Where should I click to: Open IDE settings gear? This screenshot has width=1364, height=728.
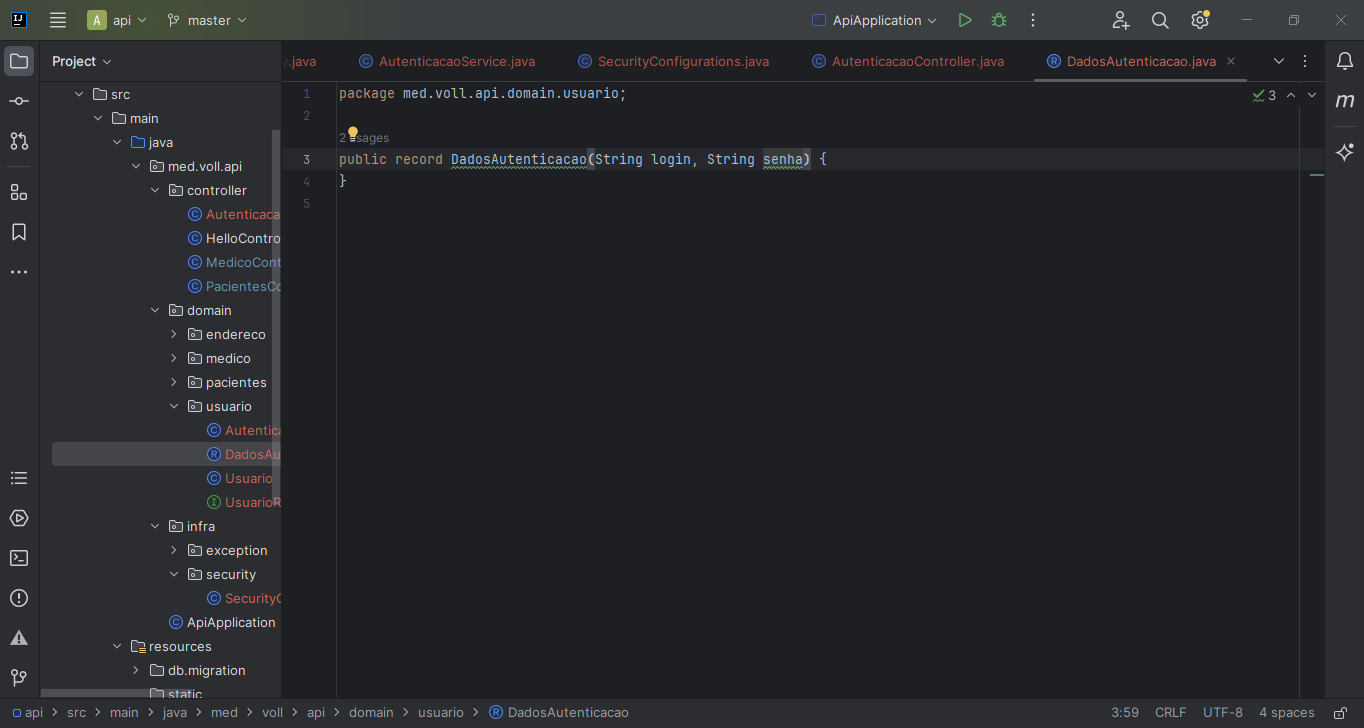[1200, 20]
